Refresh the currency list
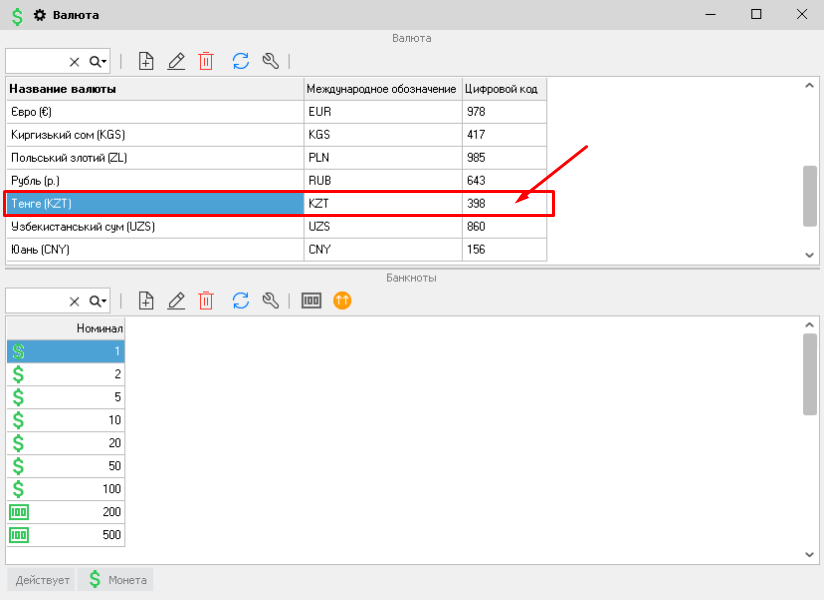824x600 pixels. click(x=240, y=61)
